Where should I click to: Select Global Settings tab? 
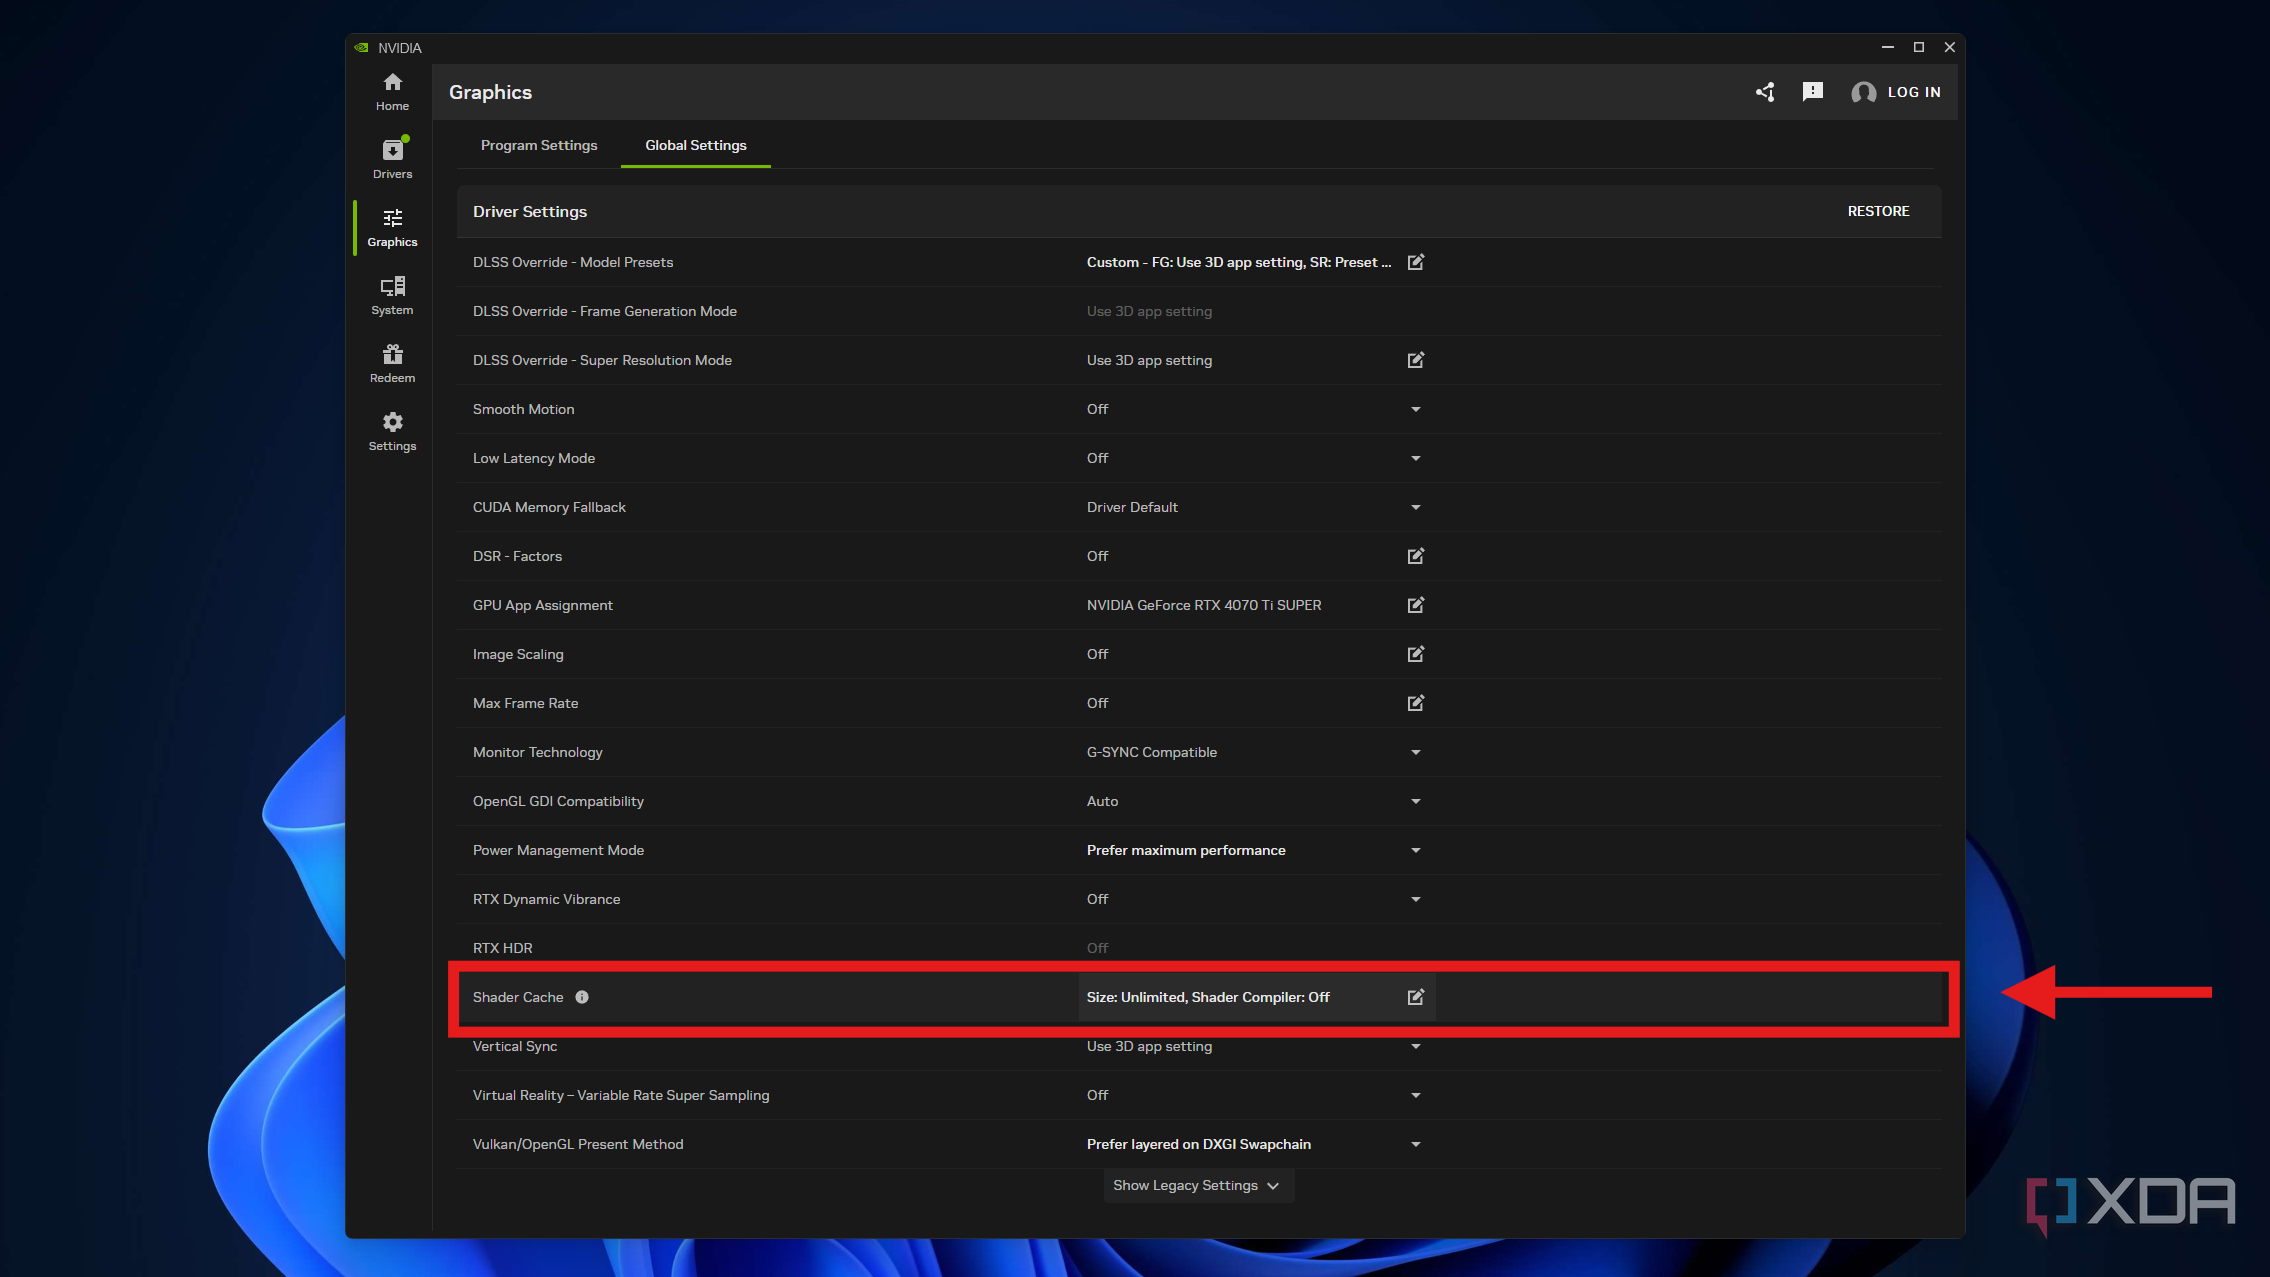696,145
